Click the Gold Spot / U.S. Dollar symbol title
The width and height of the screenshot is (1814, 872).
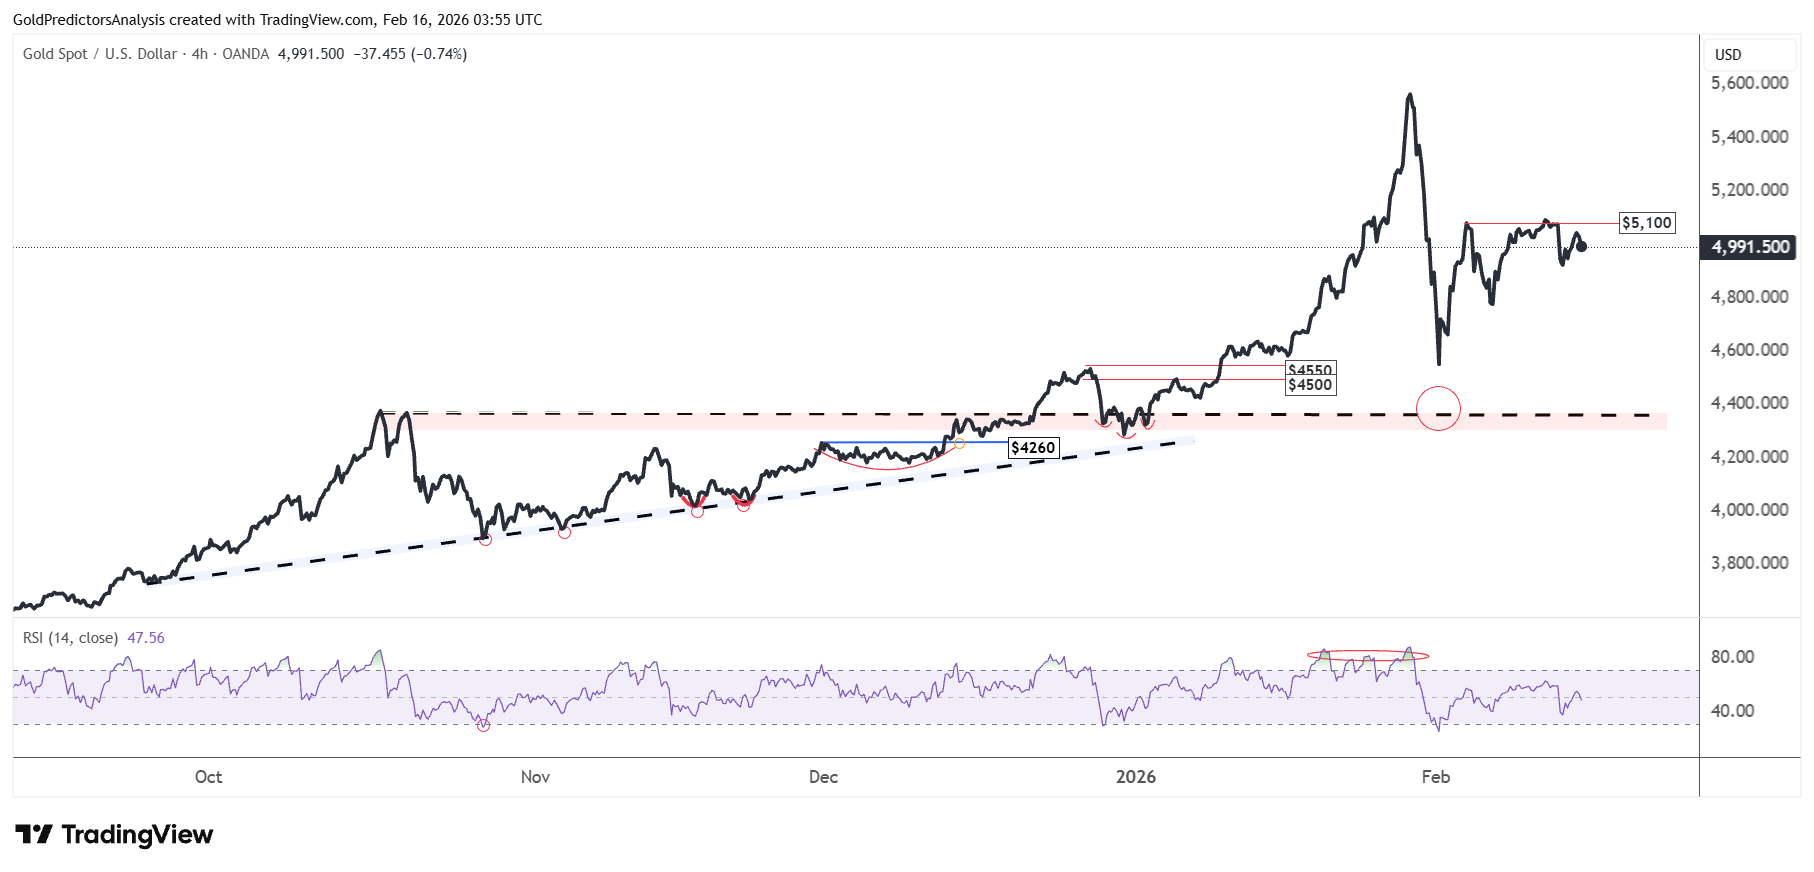pos(100,54)
